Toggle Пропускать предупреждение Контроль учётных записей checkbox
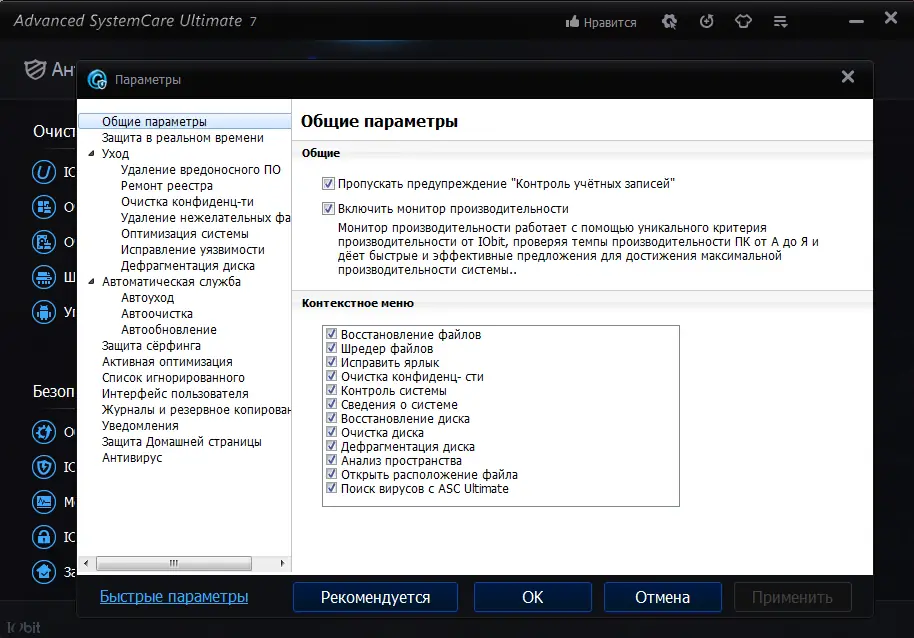914x638 pixels. [x=328, y=184]
